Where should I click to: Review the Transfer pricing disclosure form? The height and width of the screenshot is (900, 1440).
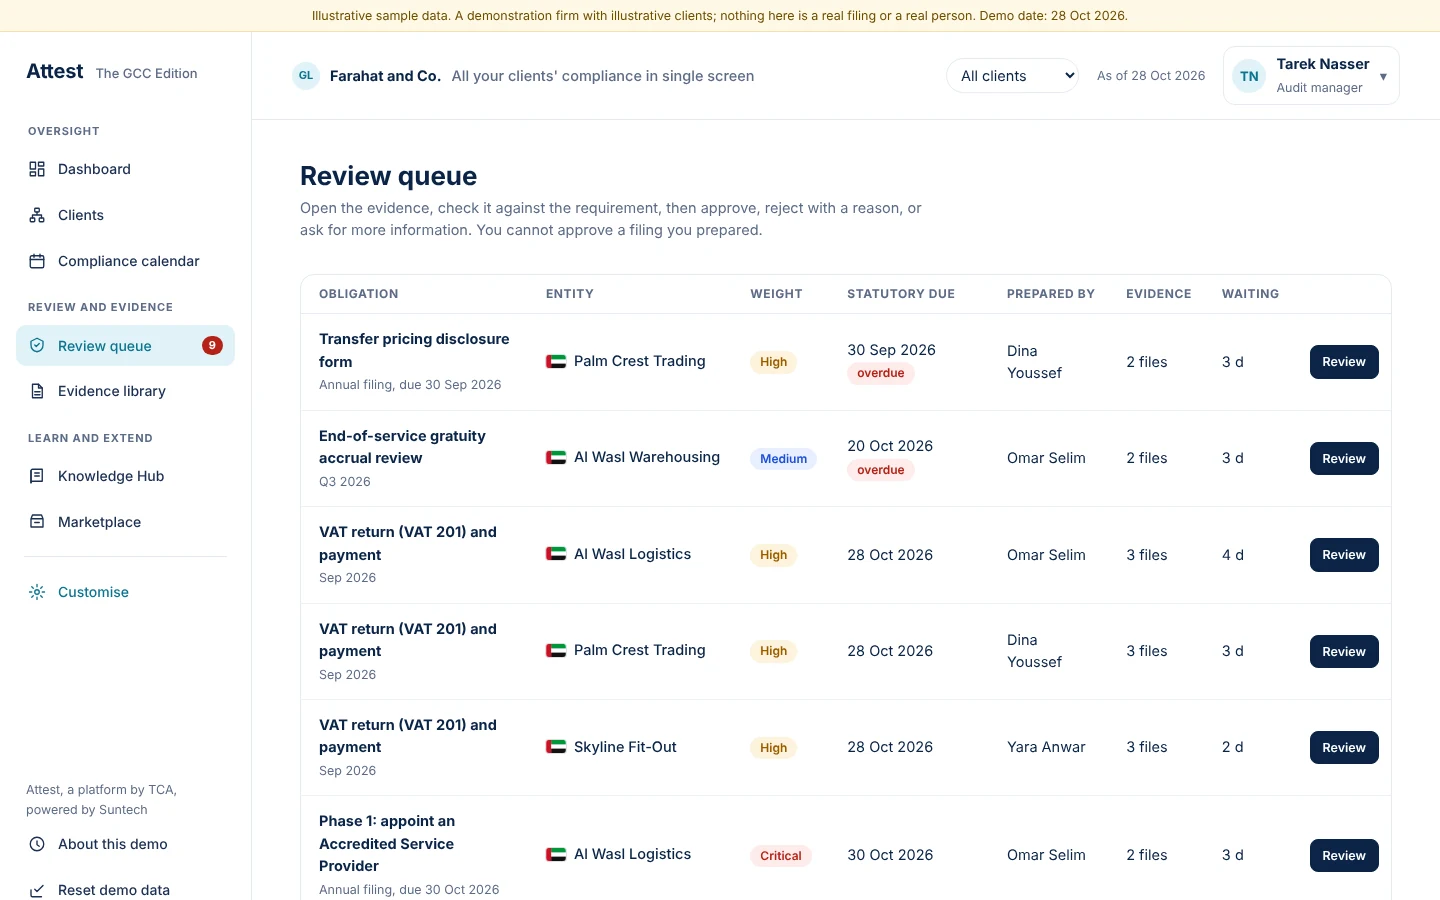[x=1344, y=362]
